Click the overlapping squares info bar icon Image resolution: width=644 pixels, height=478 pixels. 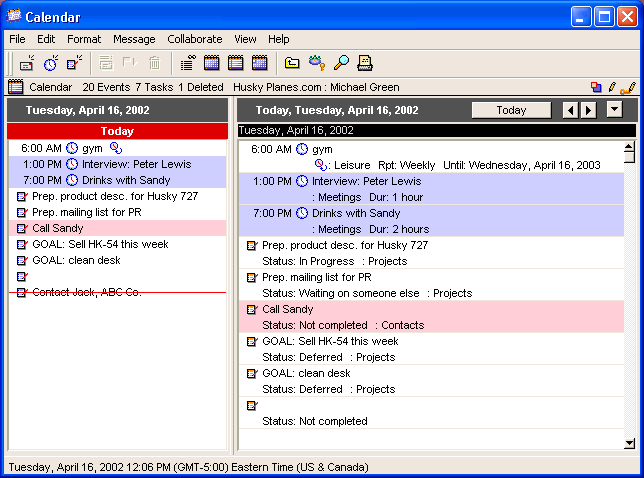(x=596, y=88)
